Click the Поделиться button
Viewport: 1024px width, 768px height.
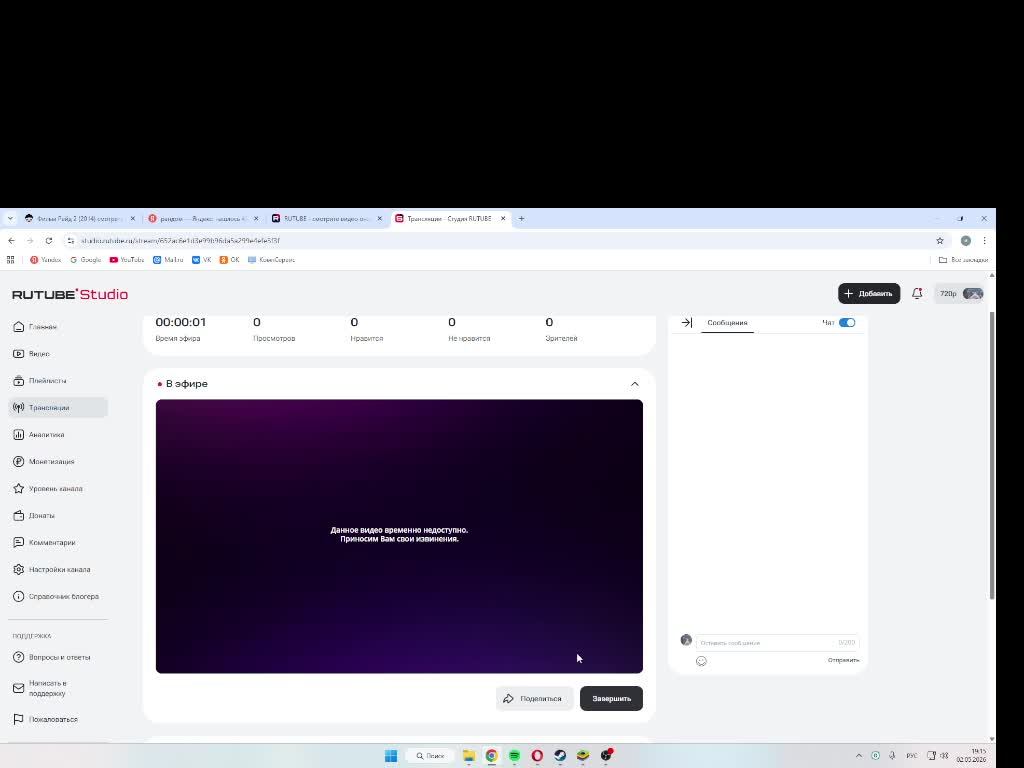pyautogui.click(x=534, y=699)
